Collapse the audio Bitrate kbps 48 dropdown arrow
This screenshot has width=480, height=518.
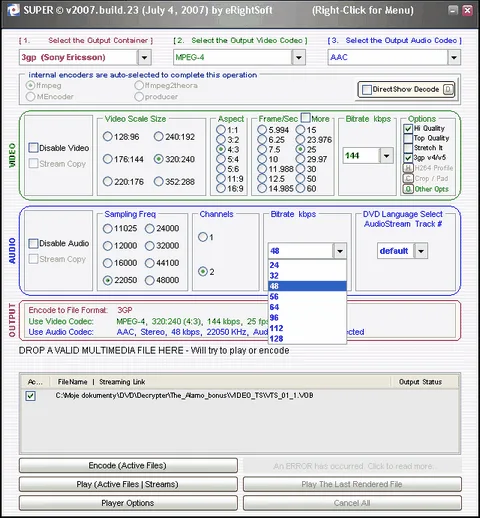point(340,251)
